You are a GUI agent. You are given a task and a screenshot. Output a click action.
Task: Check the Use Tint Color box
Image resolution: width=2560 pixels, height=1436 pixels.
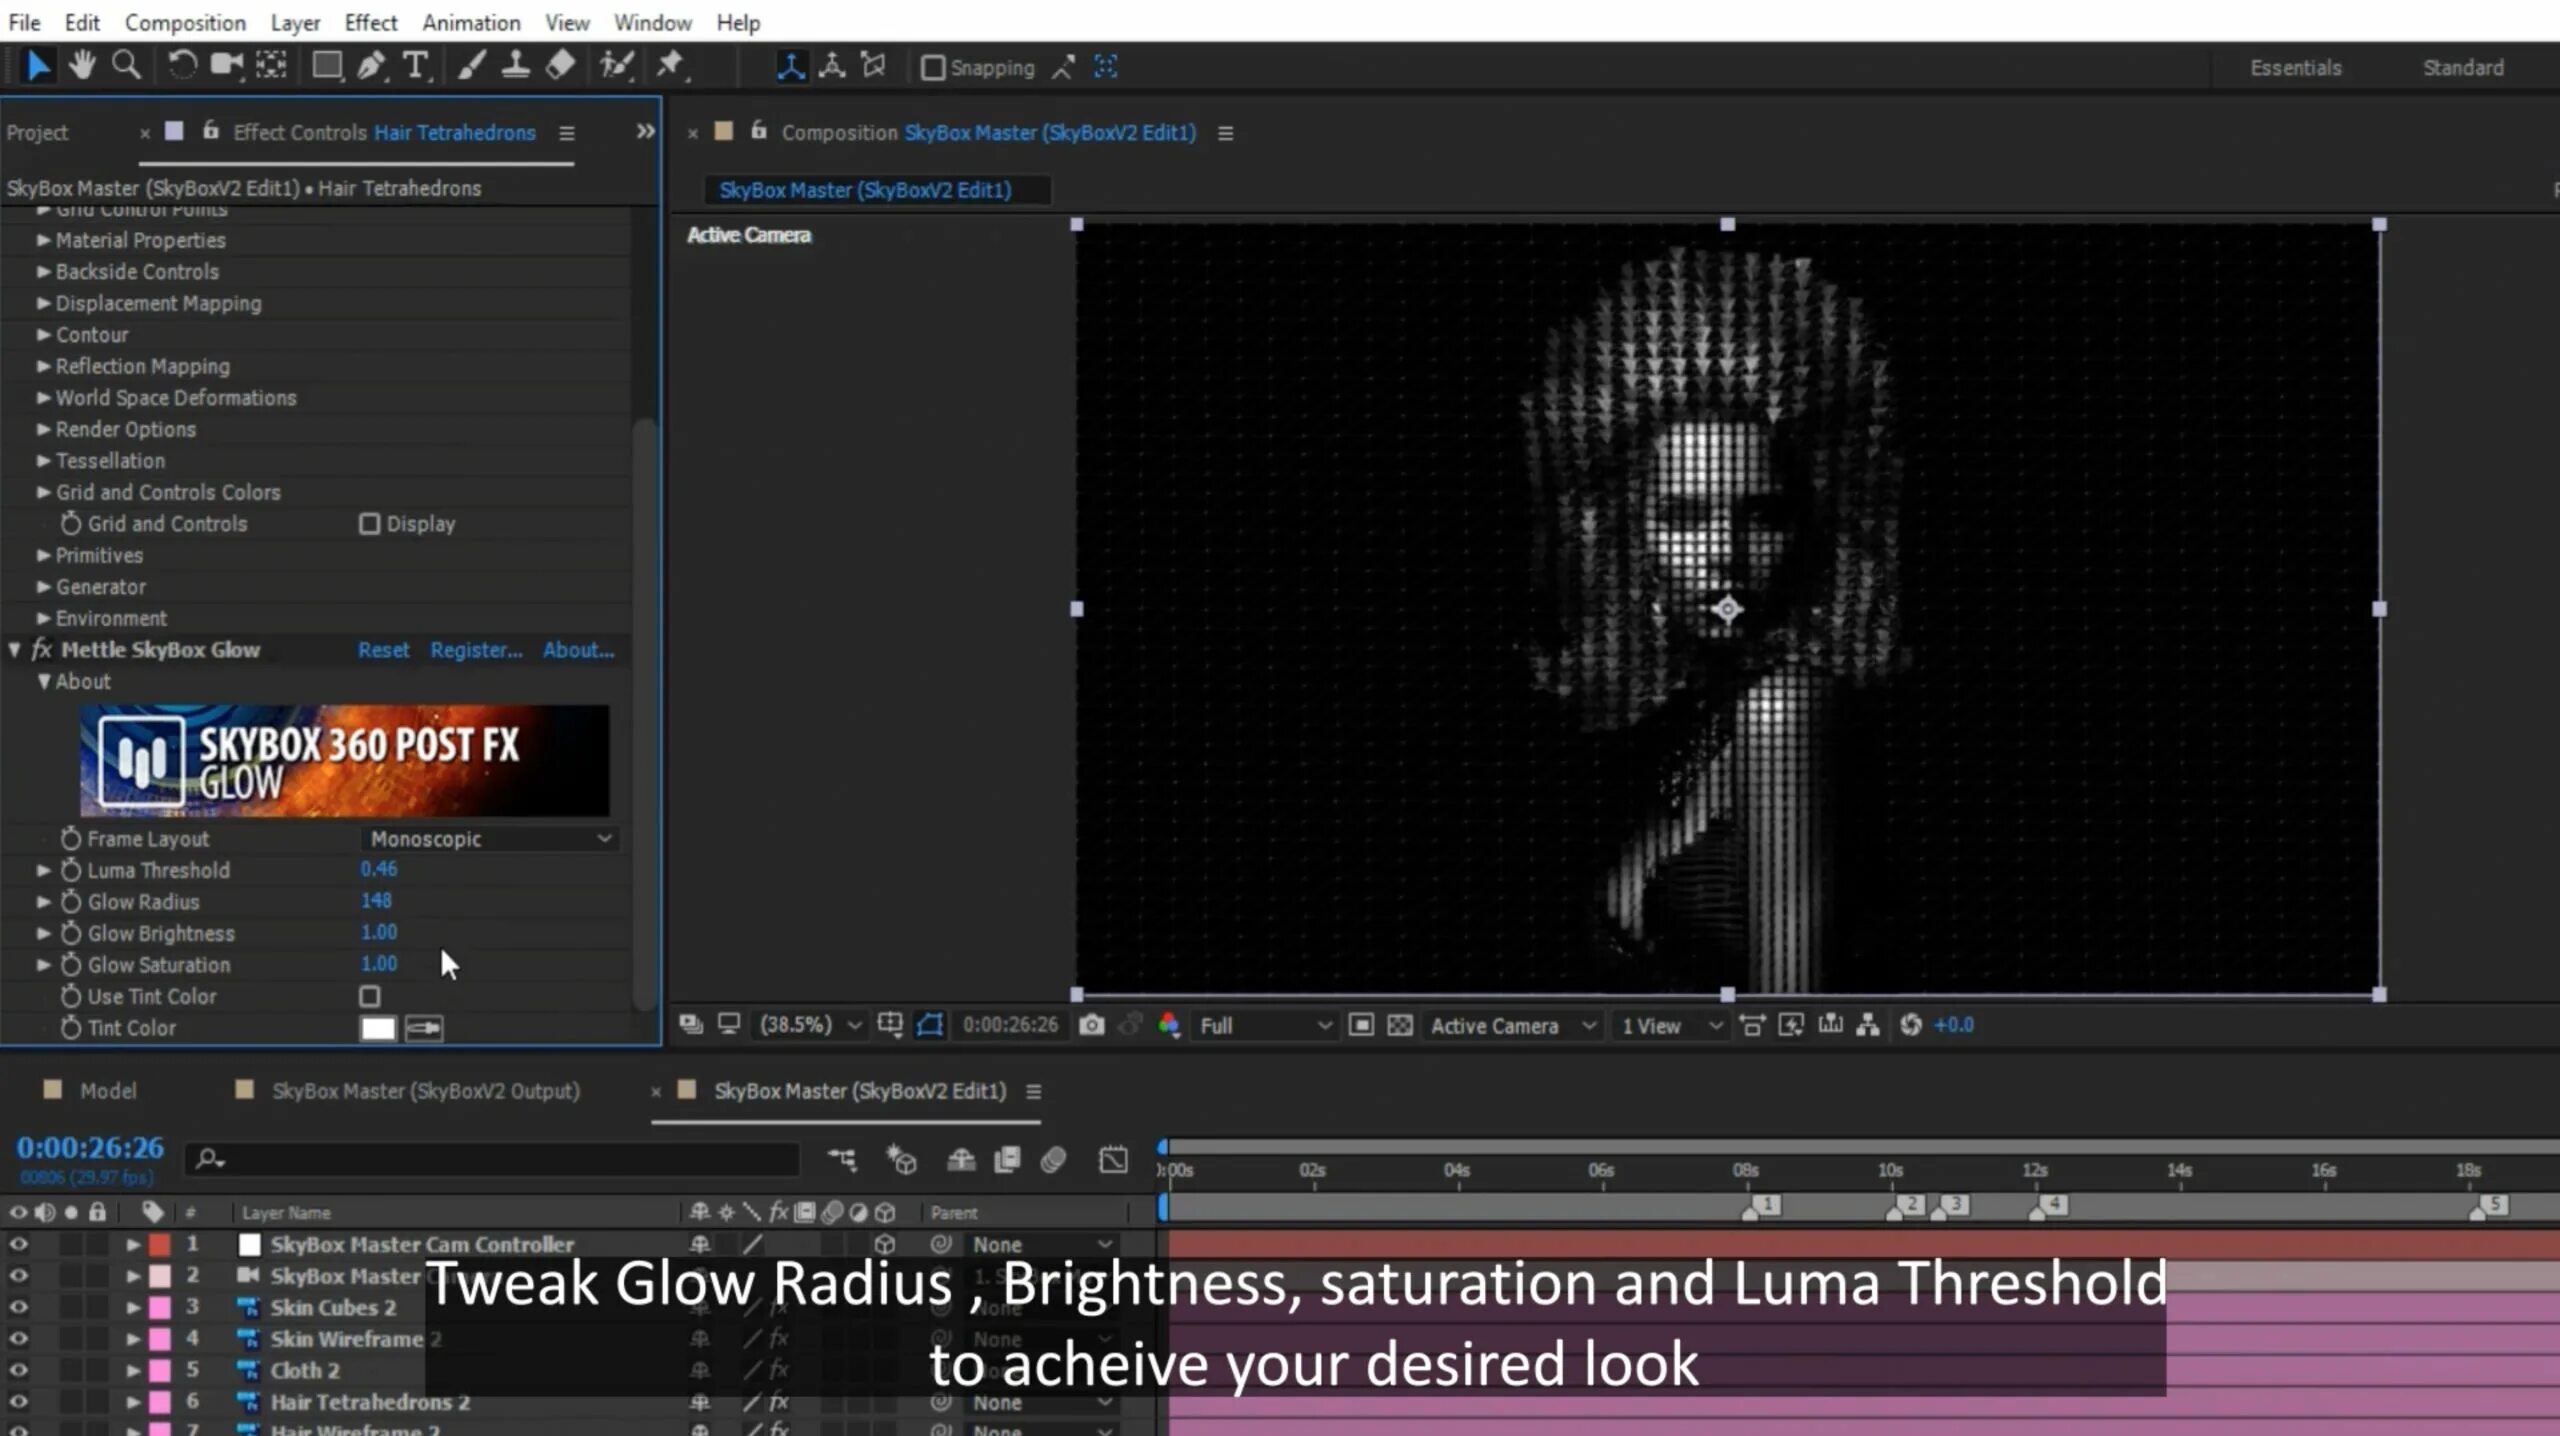(x=370, y=996)
